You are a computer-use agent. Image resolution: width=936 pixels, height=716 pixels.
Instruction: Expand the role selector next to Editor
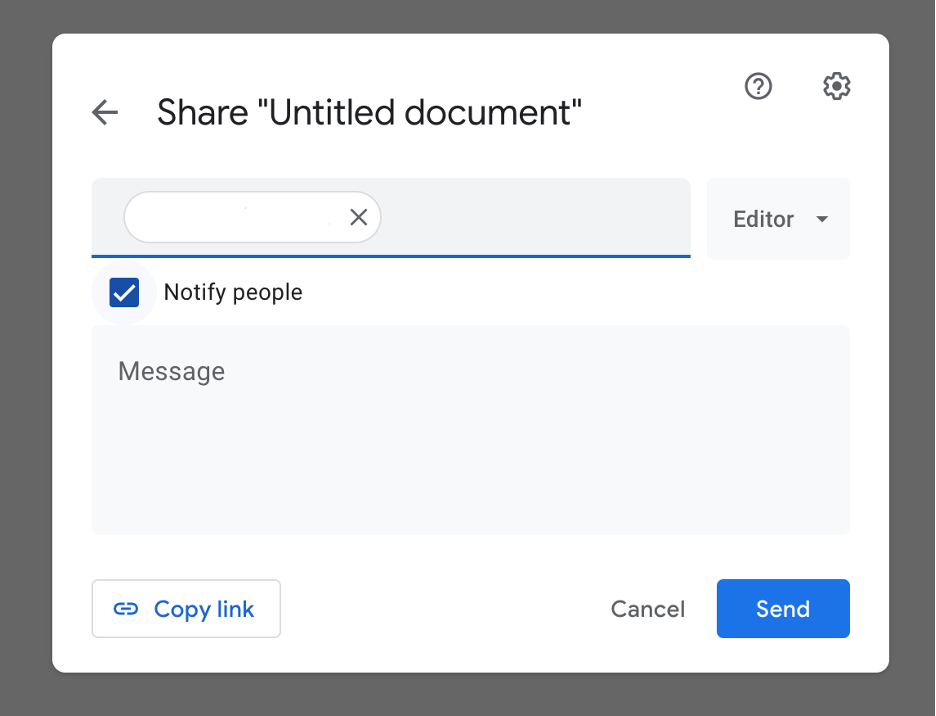pyautogui.click(x=822, y=219)
